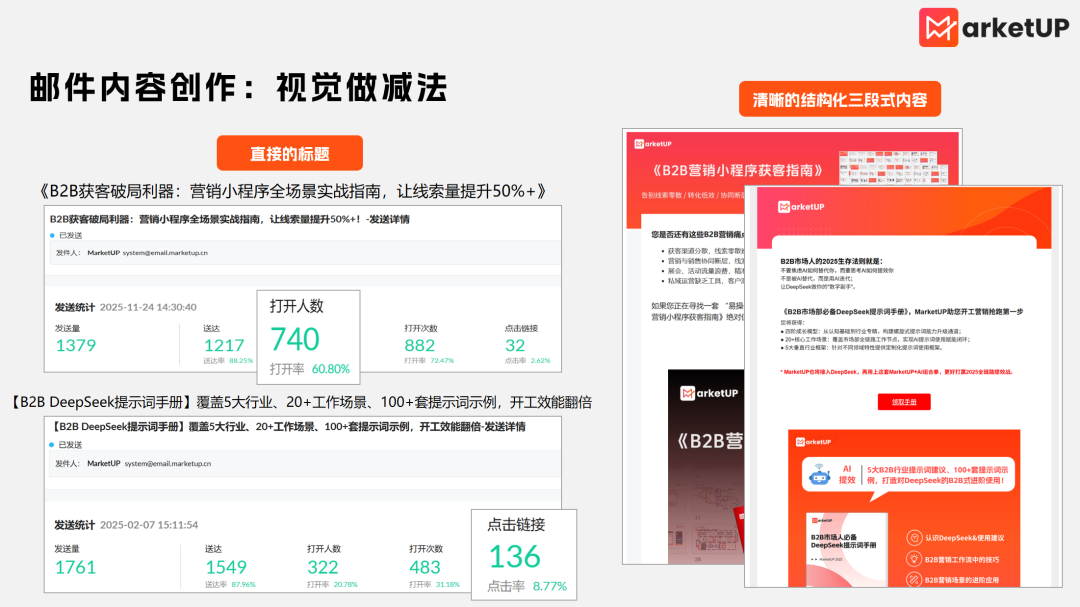Click the green 已发送 status dot

[51, 233]
